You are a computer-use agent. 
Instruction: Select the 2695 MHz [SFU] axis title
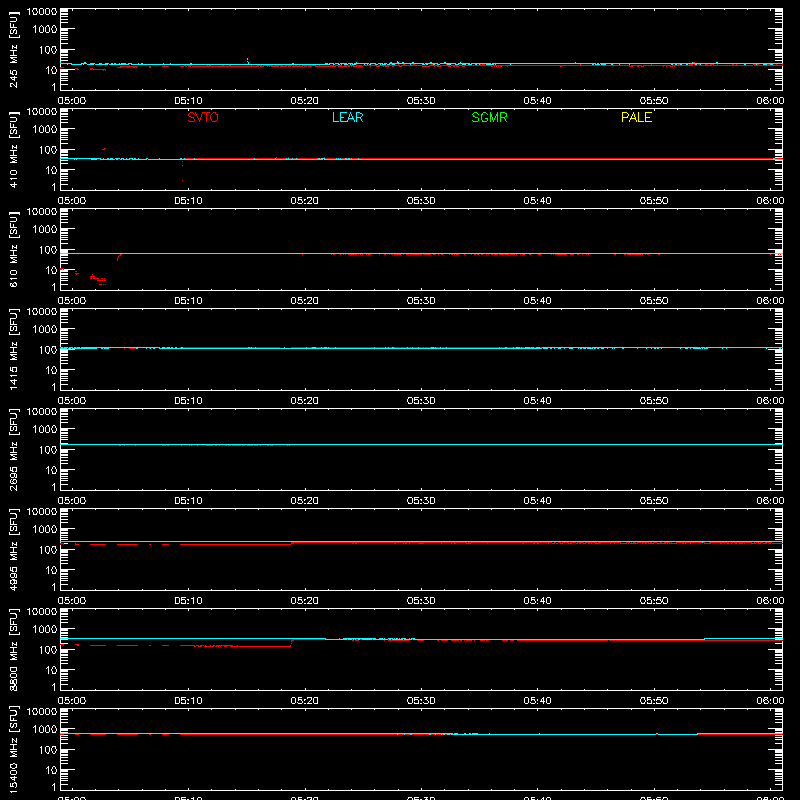click(14, 449)
